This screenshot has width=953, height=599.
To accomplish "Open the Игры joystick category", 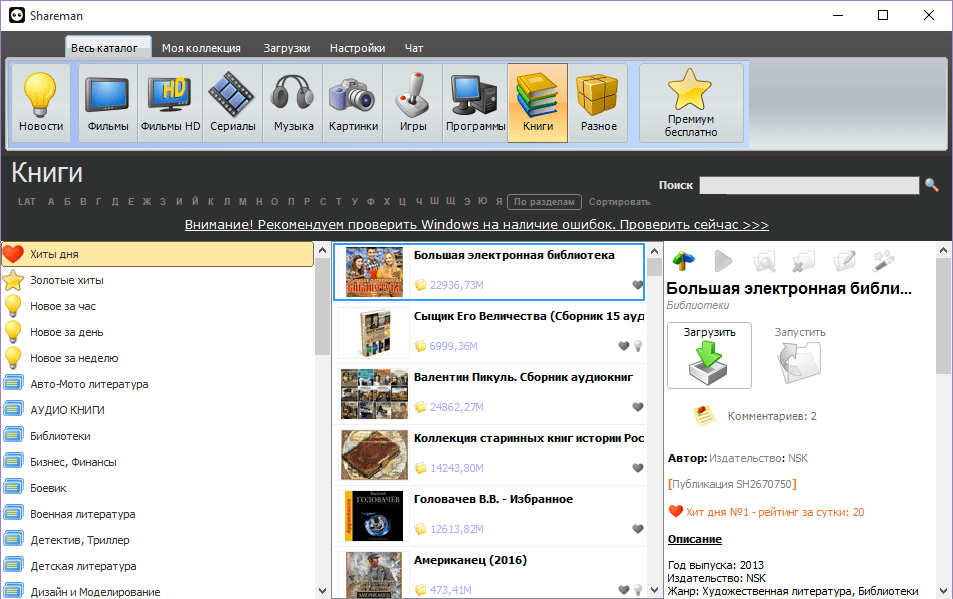I will (x=413, y=103).
